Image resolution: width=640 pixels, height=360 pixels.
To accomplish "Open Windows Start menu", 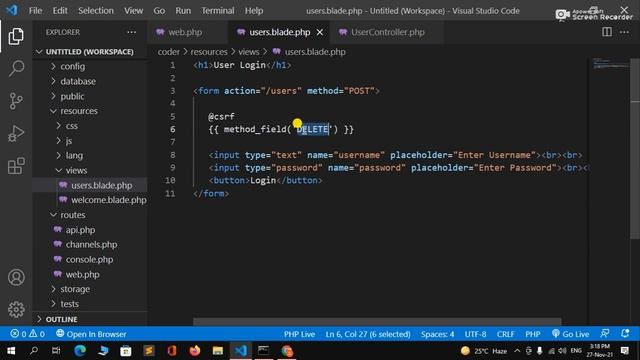I will point(11,351).
